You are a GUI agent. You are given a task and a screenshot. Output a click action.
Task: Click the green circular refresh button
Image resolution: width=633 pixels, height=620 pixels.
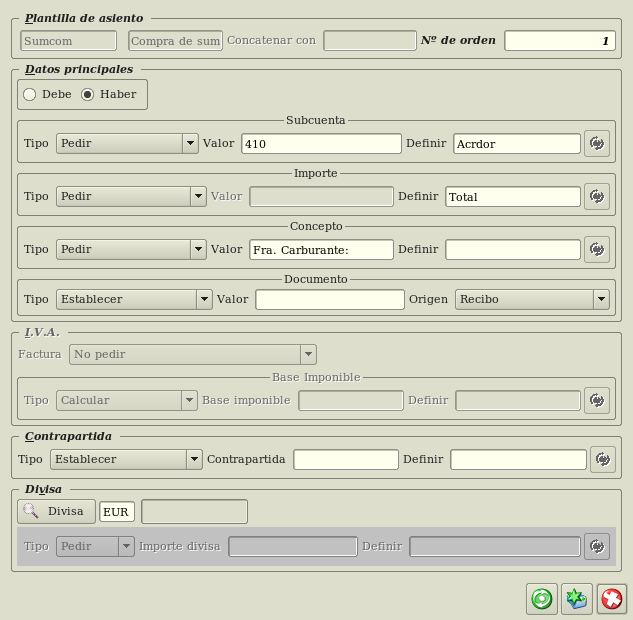pos(542,598)
